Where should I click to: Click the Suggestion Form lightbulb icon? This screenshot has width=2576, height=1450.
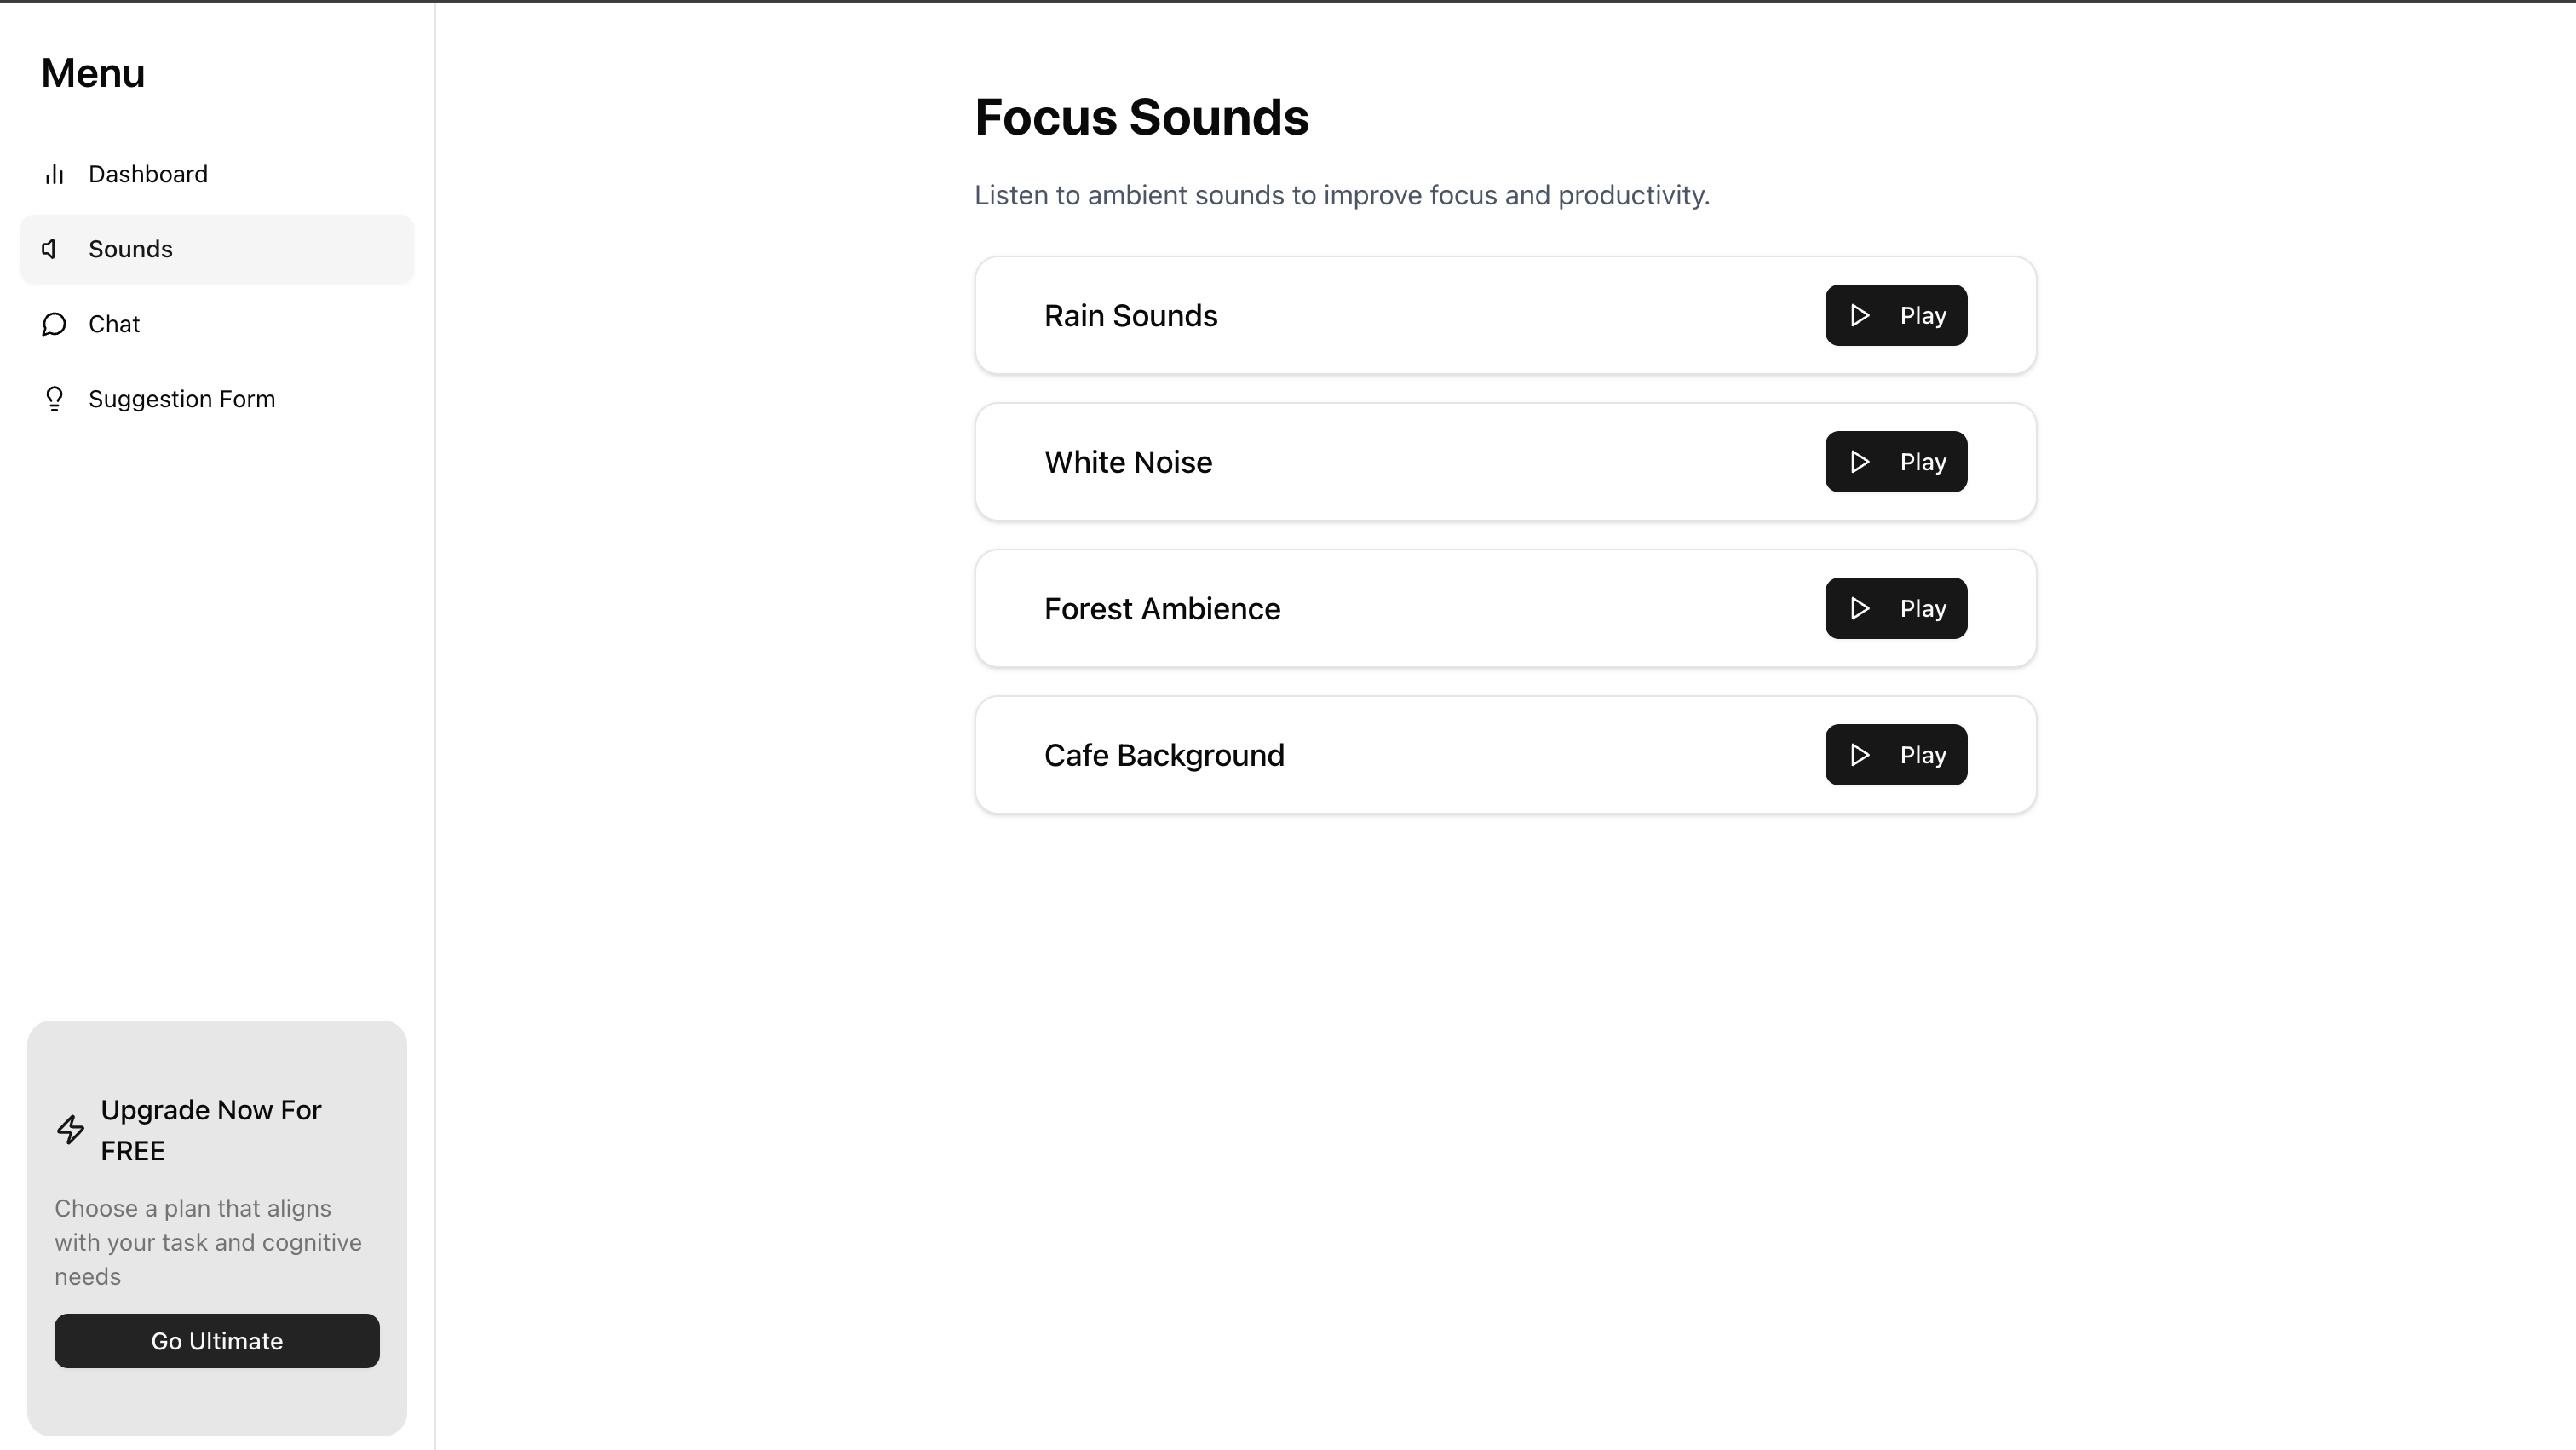[x=54, y=399]
